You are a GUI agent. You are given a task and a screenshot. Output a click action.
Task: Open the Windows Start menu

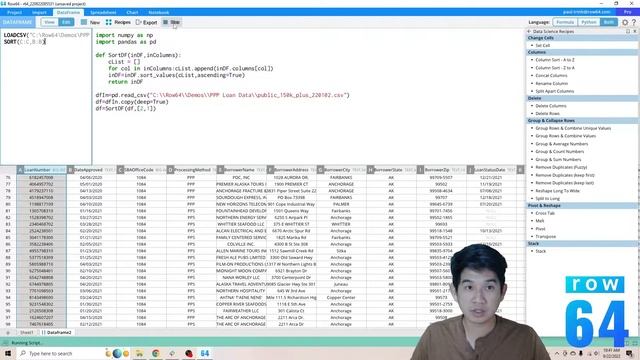point(8,353)
